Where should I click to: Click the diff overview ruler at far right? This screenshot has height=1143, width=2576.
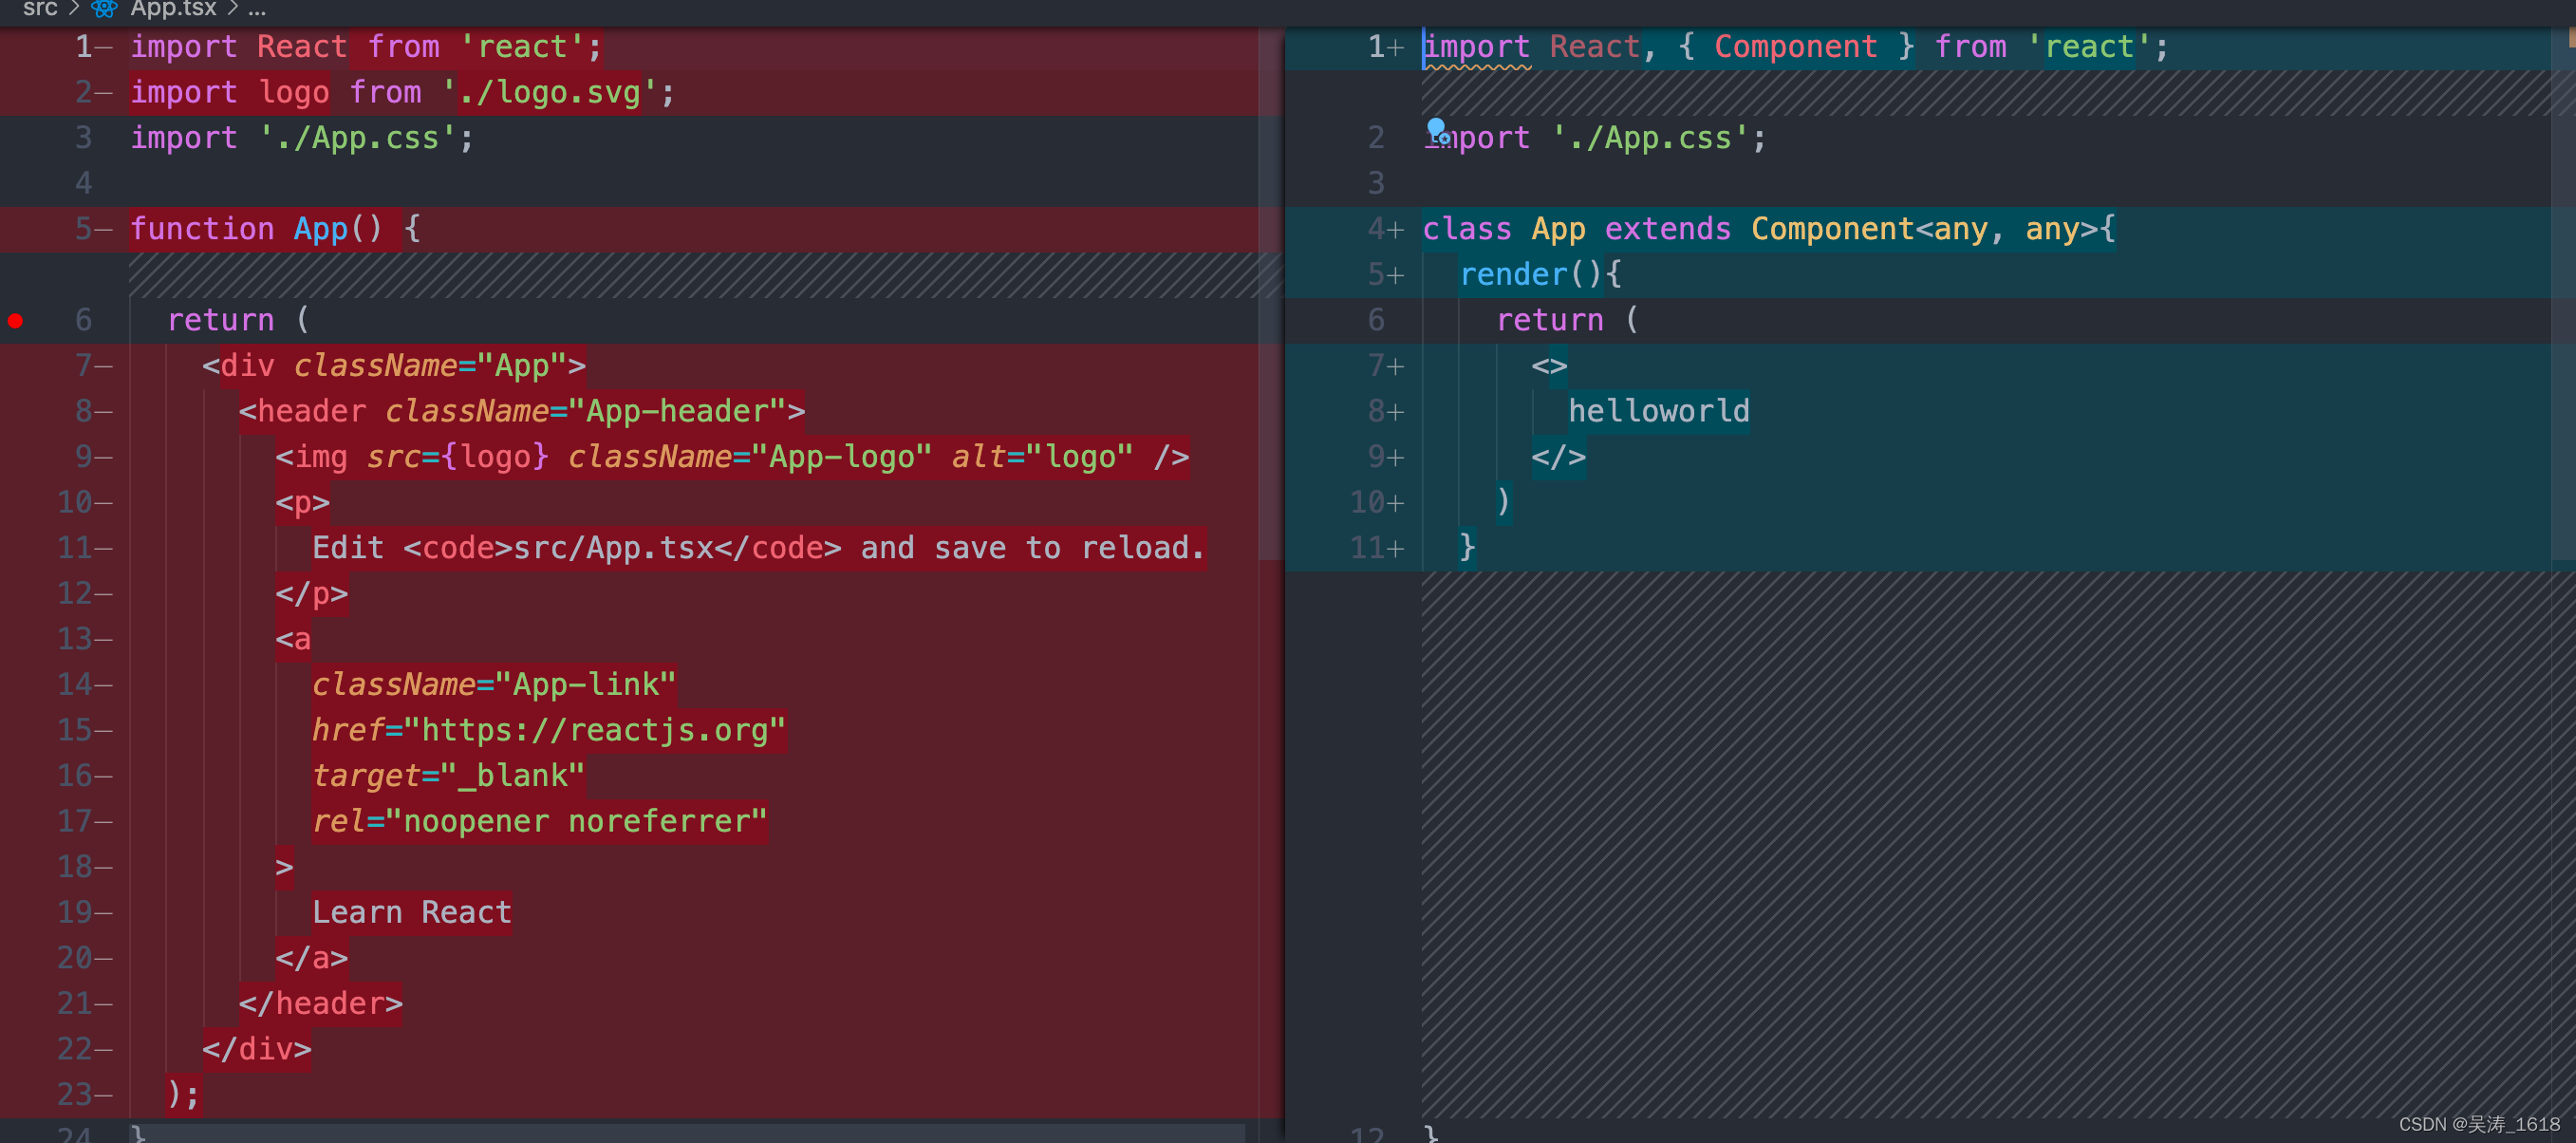pos(2565,300)
